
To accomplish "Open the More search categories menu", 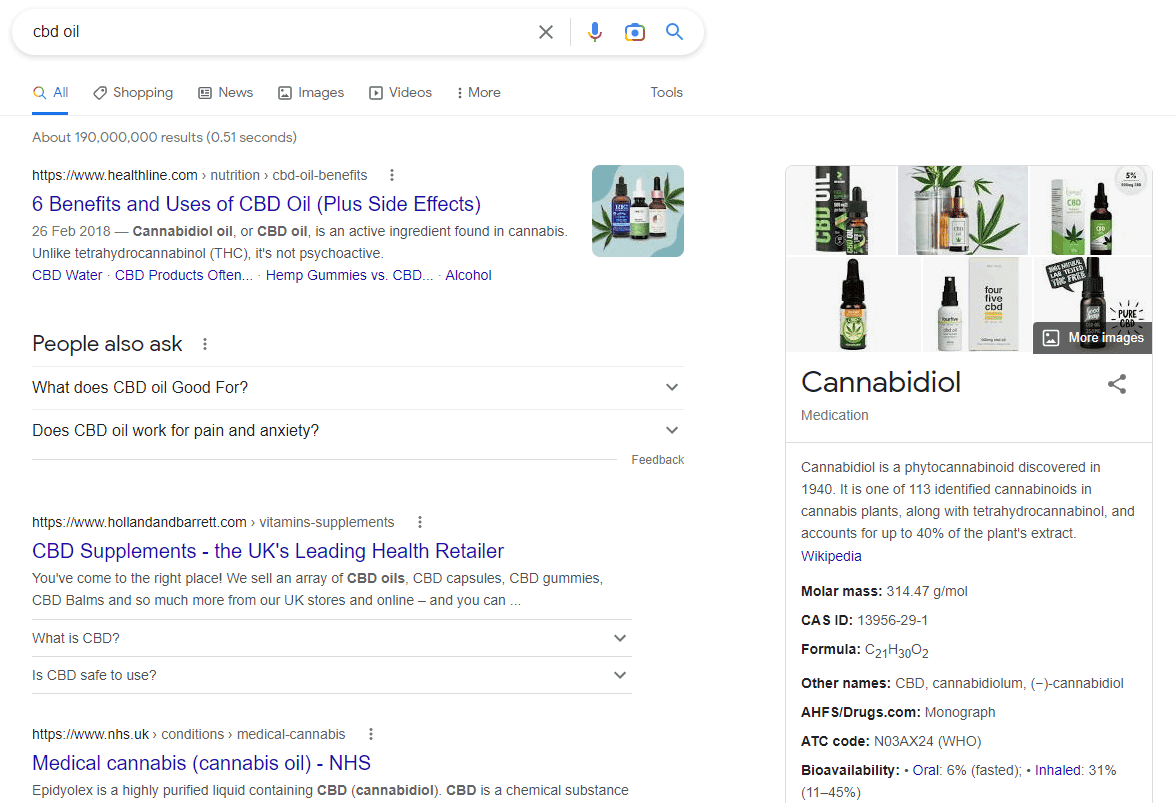I will 478,92.
